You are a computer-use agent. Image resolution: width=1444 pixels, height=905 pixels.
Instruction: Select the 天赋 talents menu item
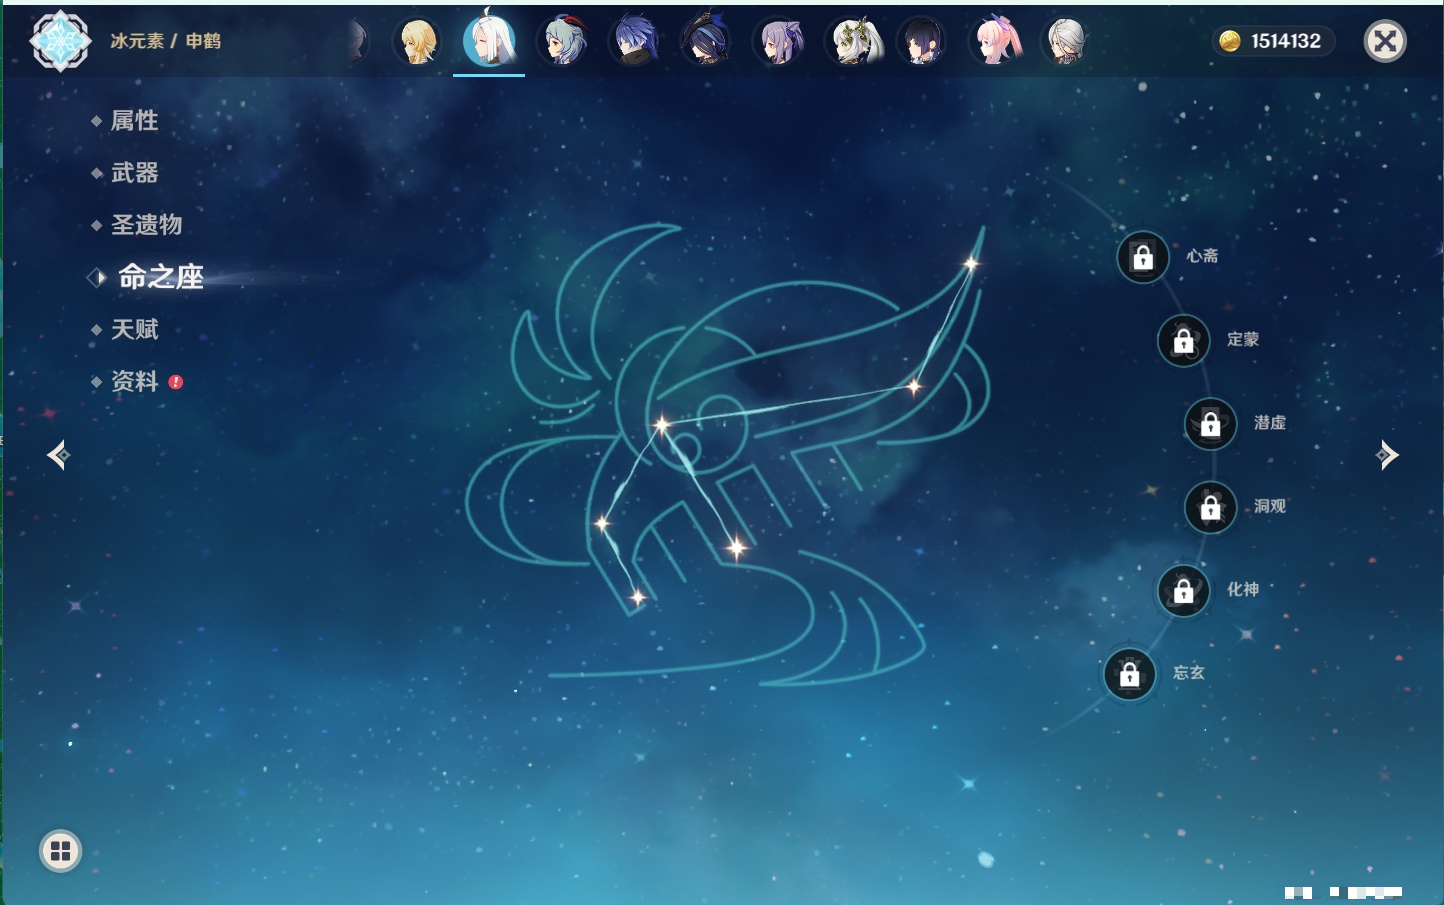(x=134, y=329)
